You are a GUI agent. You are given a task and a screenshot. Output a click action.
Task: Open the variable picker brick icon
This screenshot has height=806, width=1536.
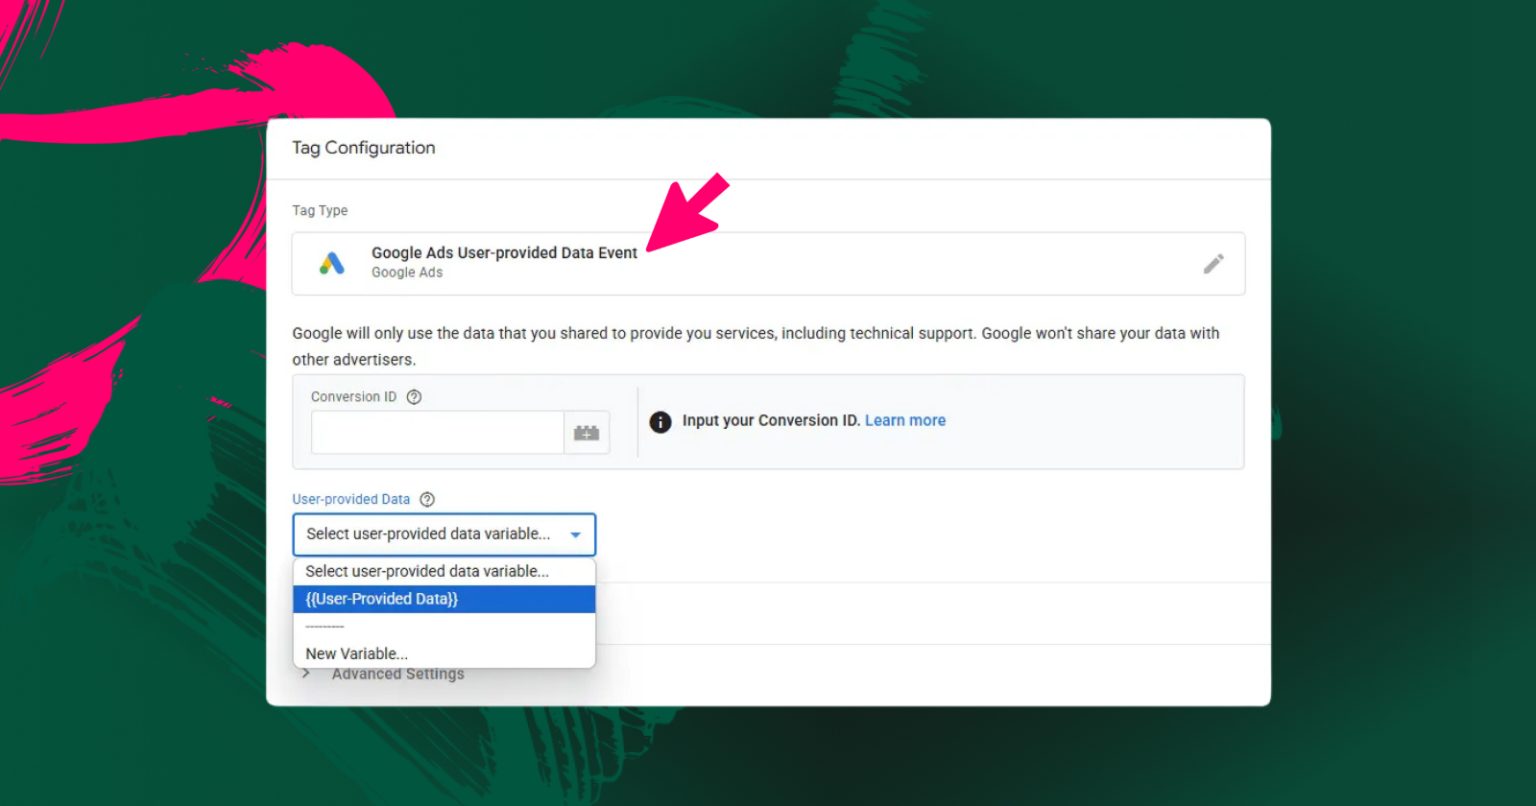click(x=587, y=433)
